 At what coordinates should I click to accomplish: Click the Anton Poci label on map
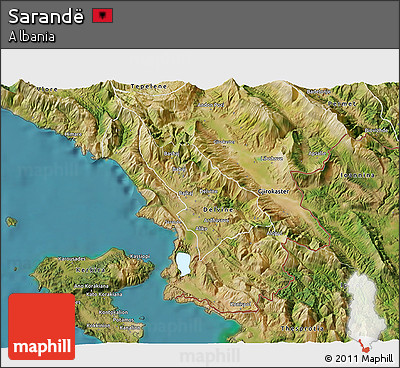point(211,105)
